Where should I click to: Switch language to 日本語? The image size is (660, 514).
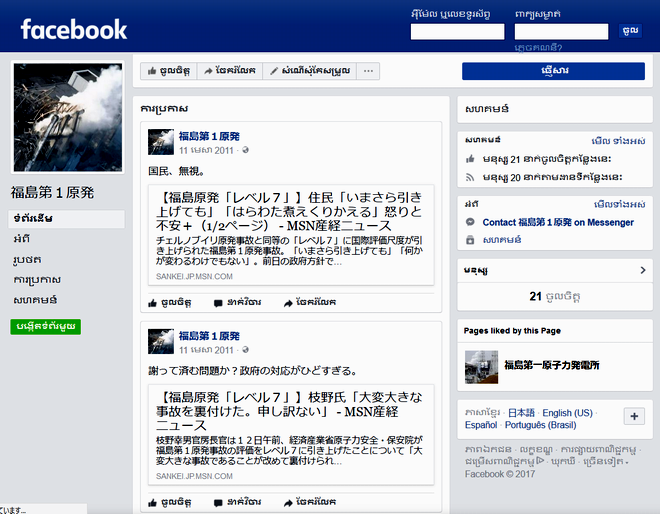(521, 413)
